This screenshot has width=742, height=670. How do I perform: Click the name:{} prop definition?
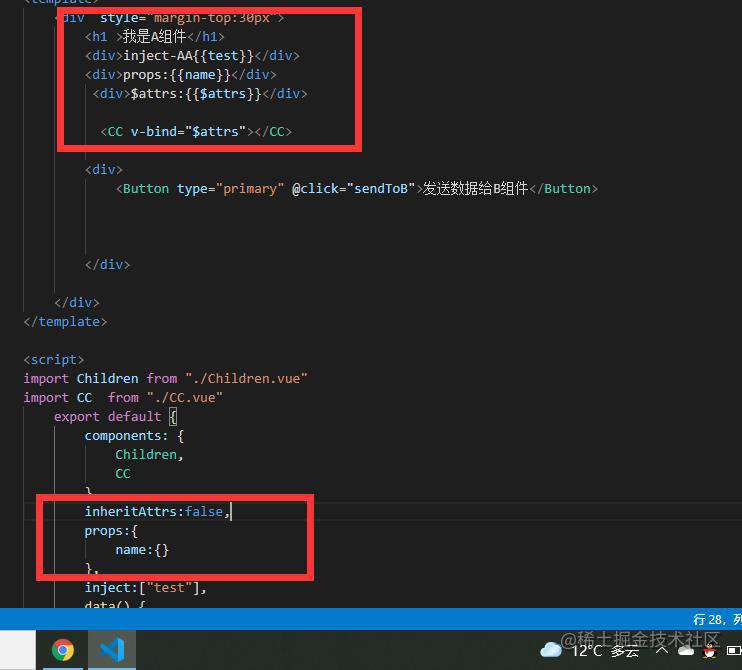pos(142,550)
